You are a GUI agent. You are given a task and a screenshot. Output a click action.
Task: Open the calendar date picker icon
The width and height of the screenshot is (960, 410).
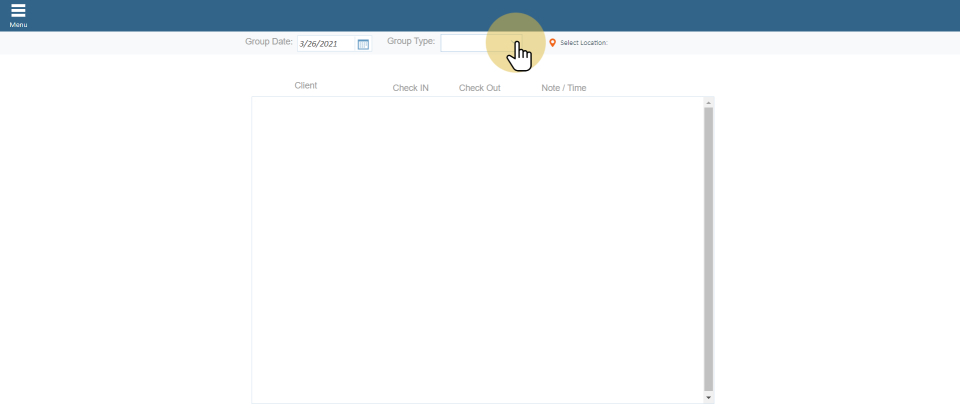(363, 44)
